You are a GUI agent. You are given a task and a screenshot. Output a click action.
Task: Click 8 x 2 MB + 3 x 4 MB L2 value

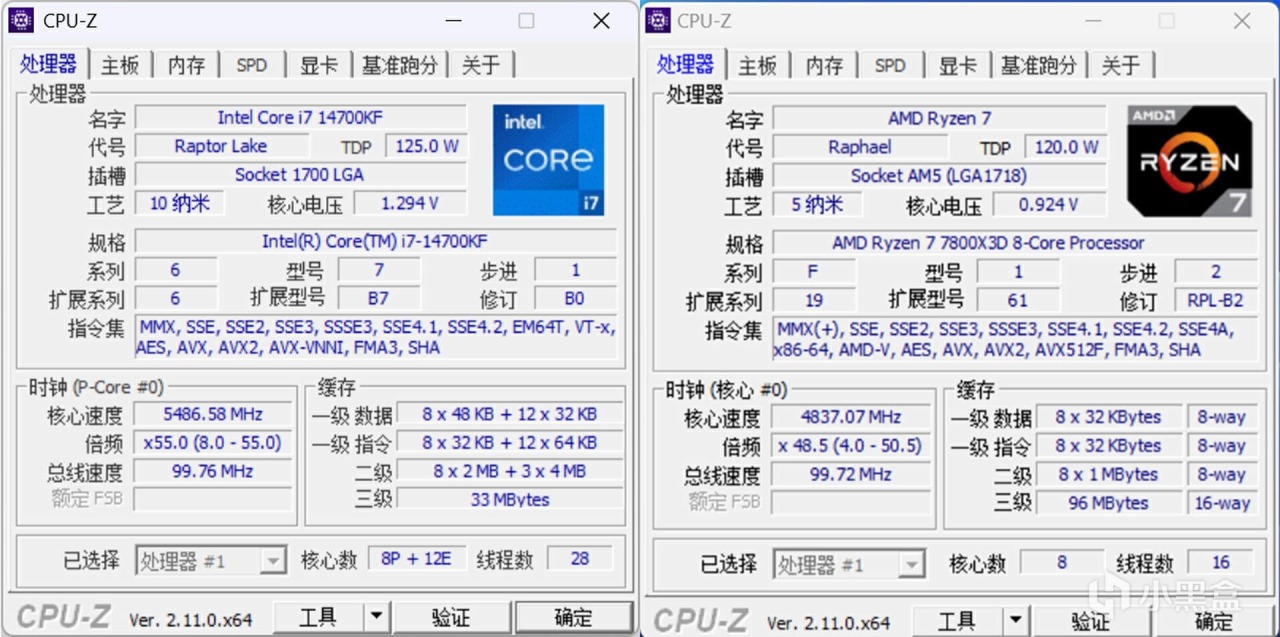[x=510, y=471]
